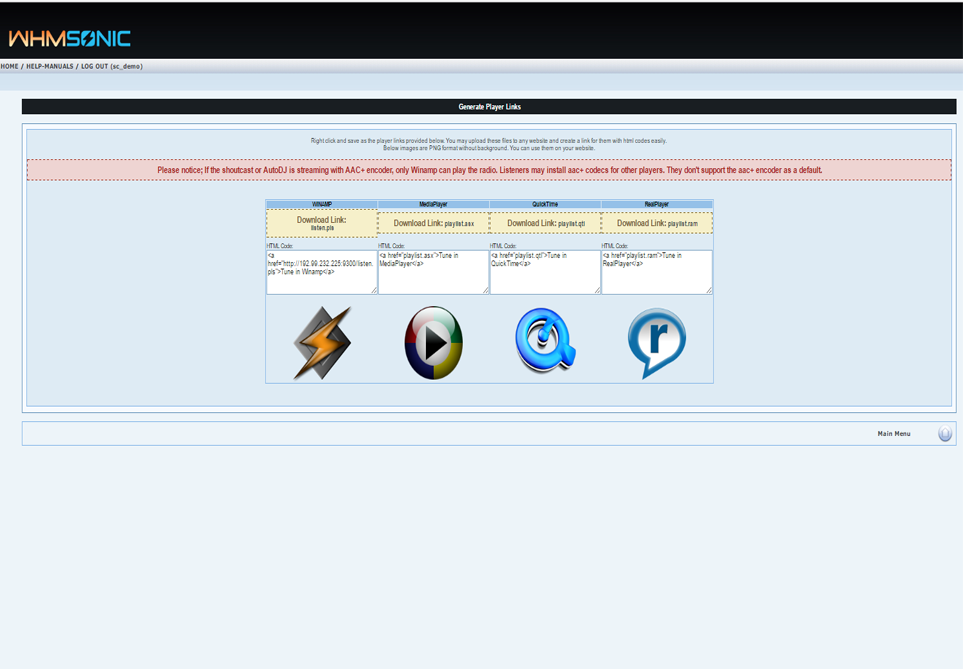
Task: Open HELP-MANUALS link
Action: (x=50, y=66)
